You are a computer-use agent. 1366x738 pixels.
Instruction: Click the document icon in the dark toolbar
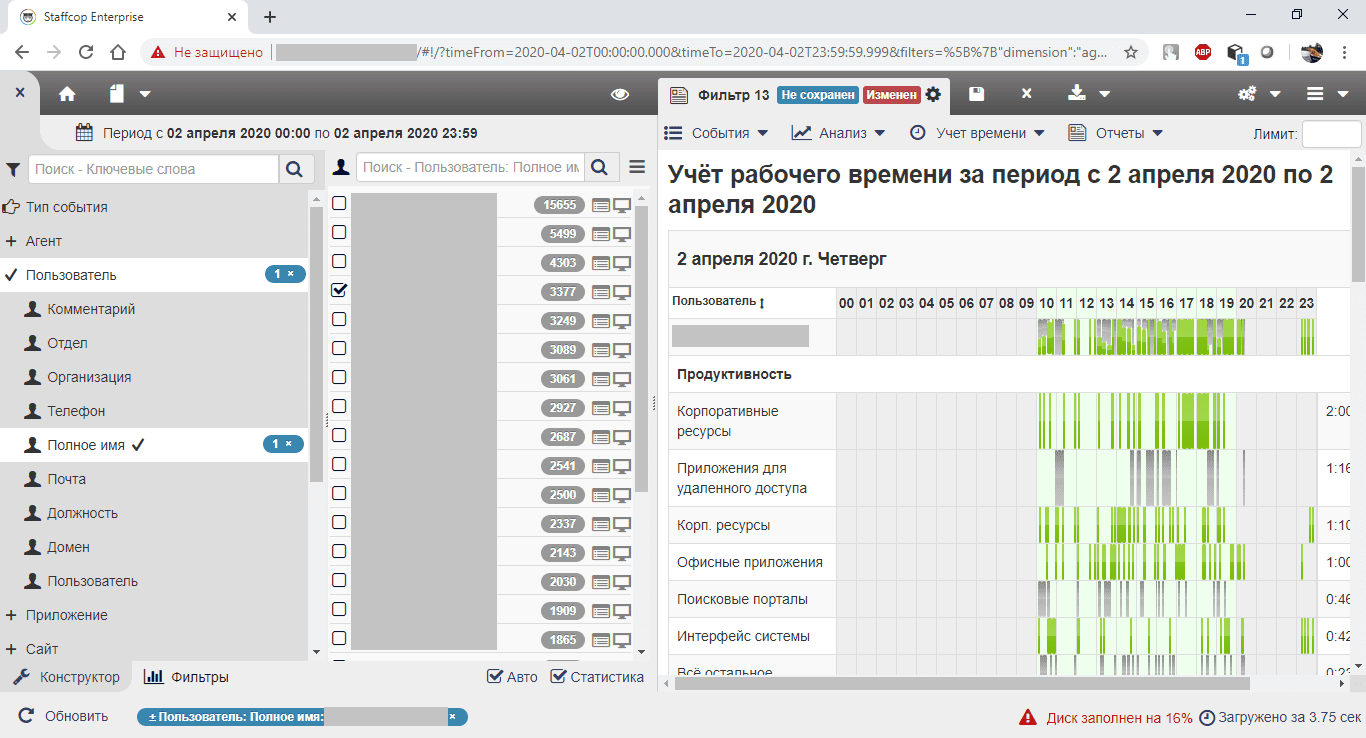[117, 94]
